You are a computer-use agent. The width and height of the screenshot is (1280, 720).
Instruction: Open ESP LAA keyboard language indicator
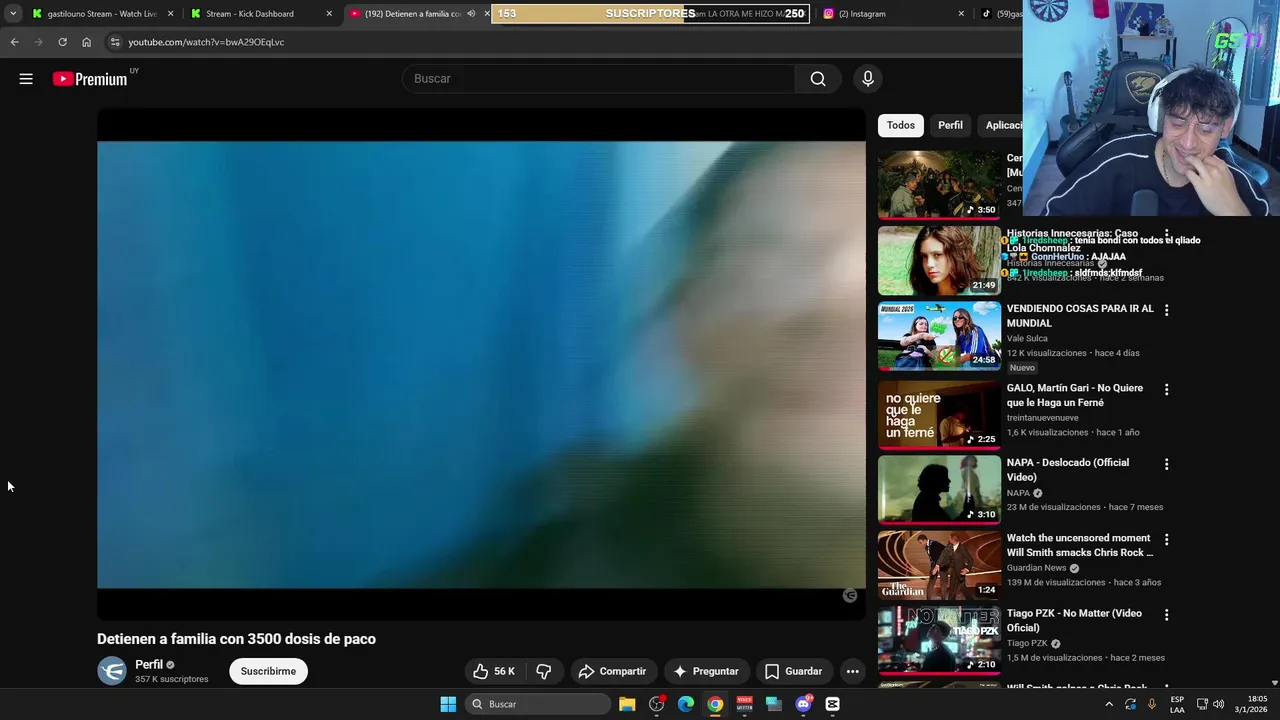(1177, 704)
